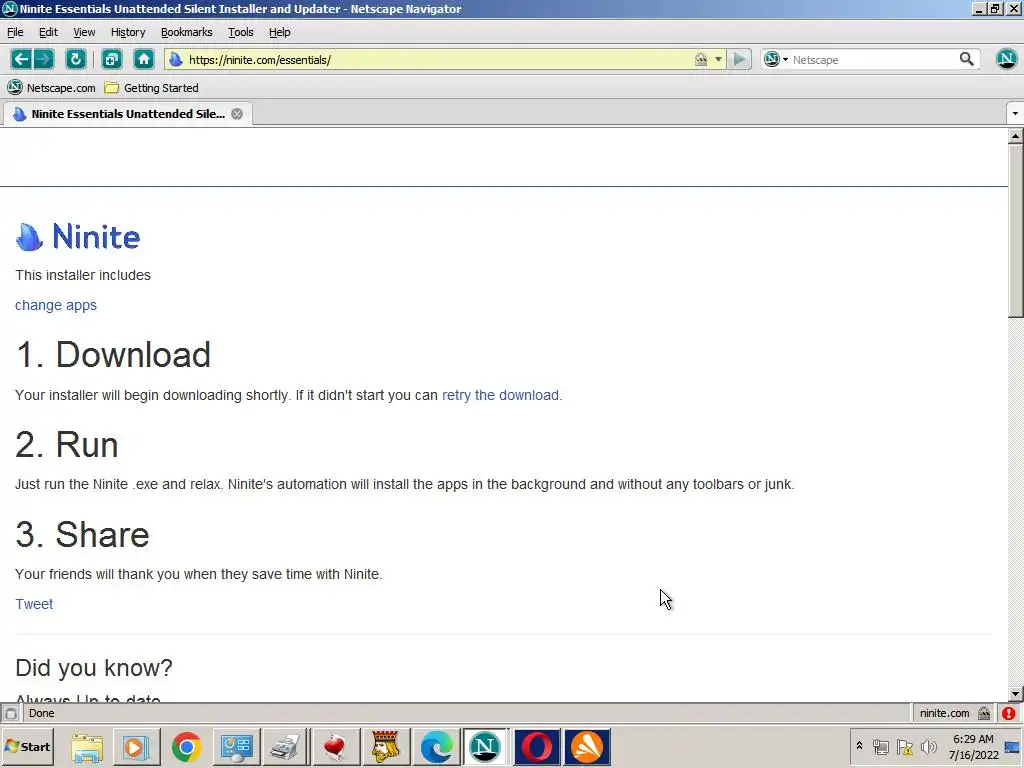The height and width of the screenshot is (768, 1024).
Task: Open the Netscape.com bookmark
Action: pos(51,88)
